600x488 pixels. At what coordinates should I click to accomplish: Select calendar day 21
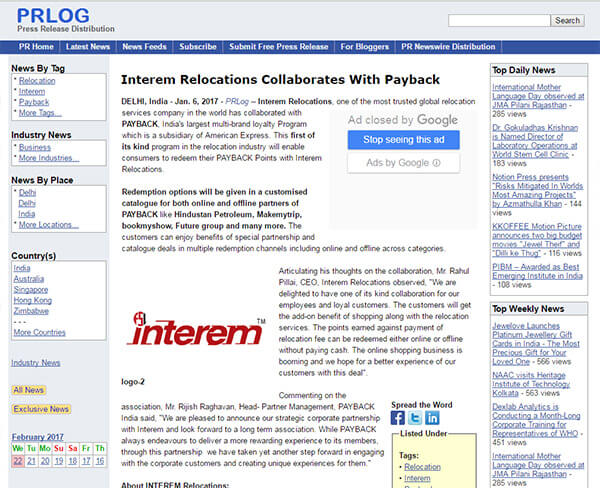click(31, 461)
